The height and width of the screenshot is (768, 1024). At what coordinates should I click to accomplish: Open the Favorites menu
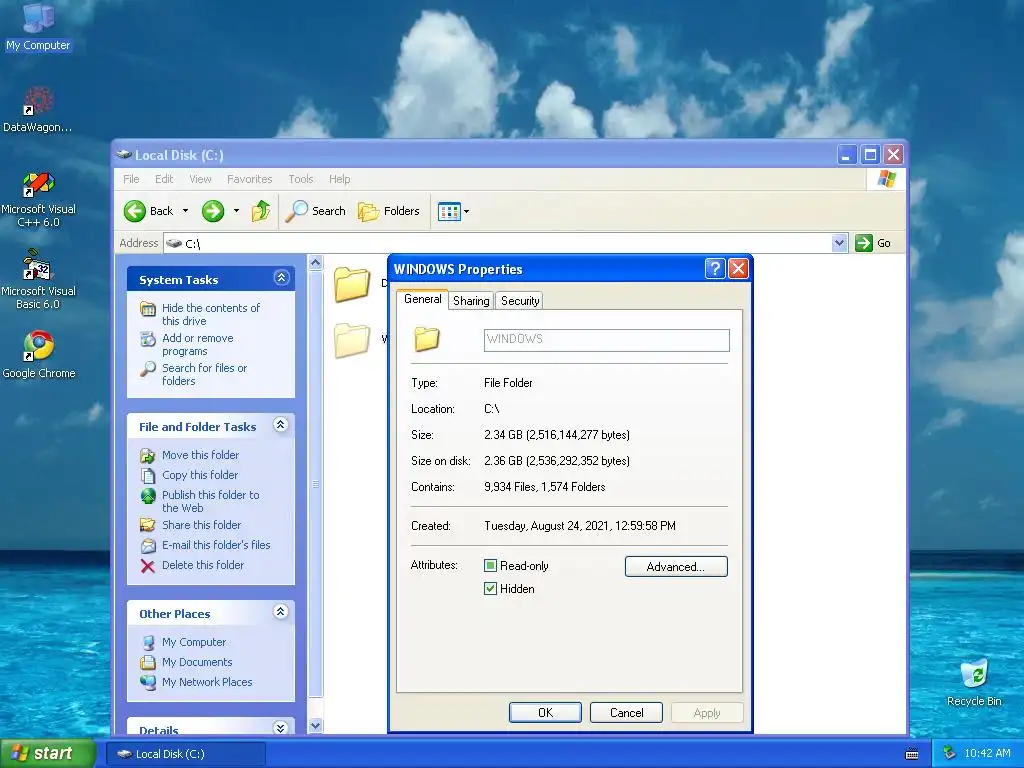pyautogui.click(x=249, y=179)
